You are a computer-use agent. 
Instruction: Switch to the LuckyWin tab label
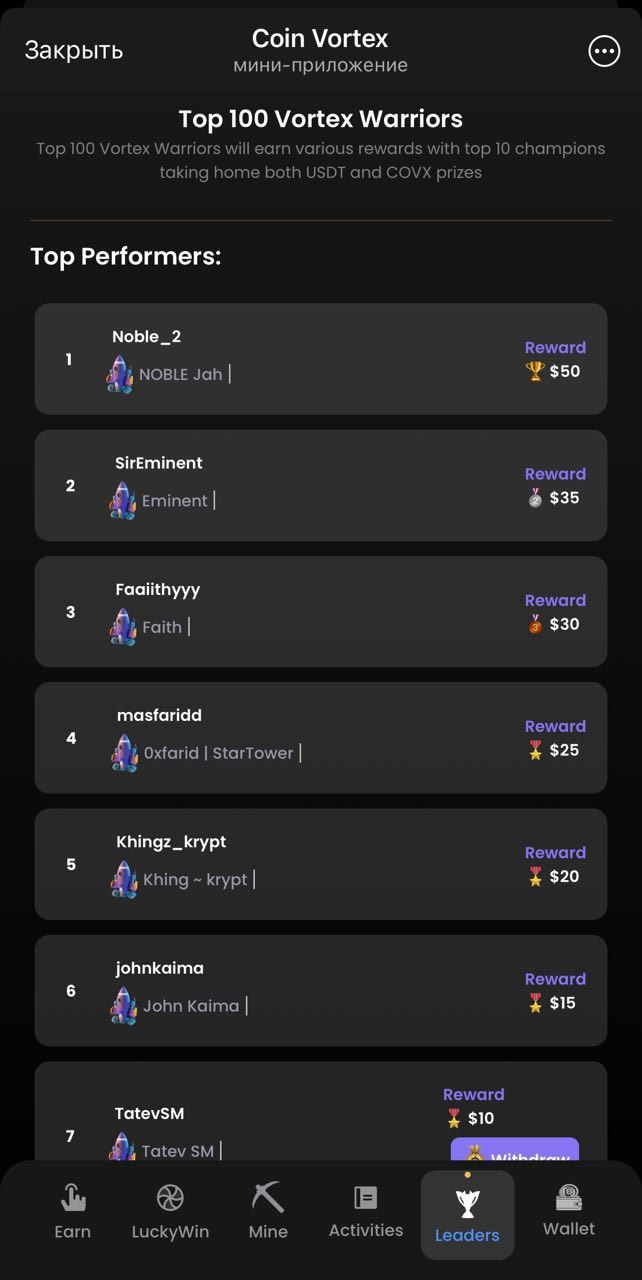pyautogui.click(x=170, y=1232)
